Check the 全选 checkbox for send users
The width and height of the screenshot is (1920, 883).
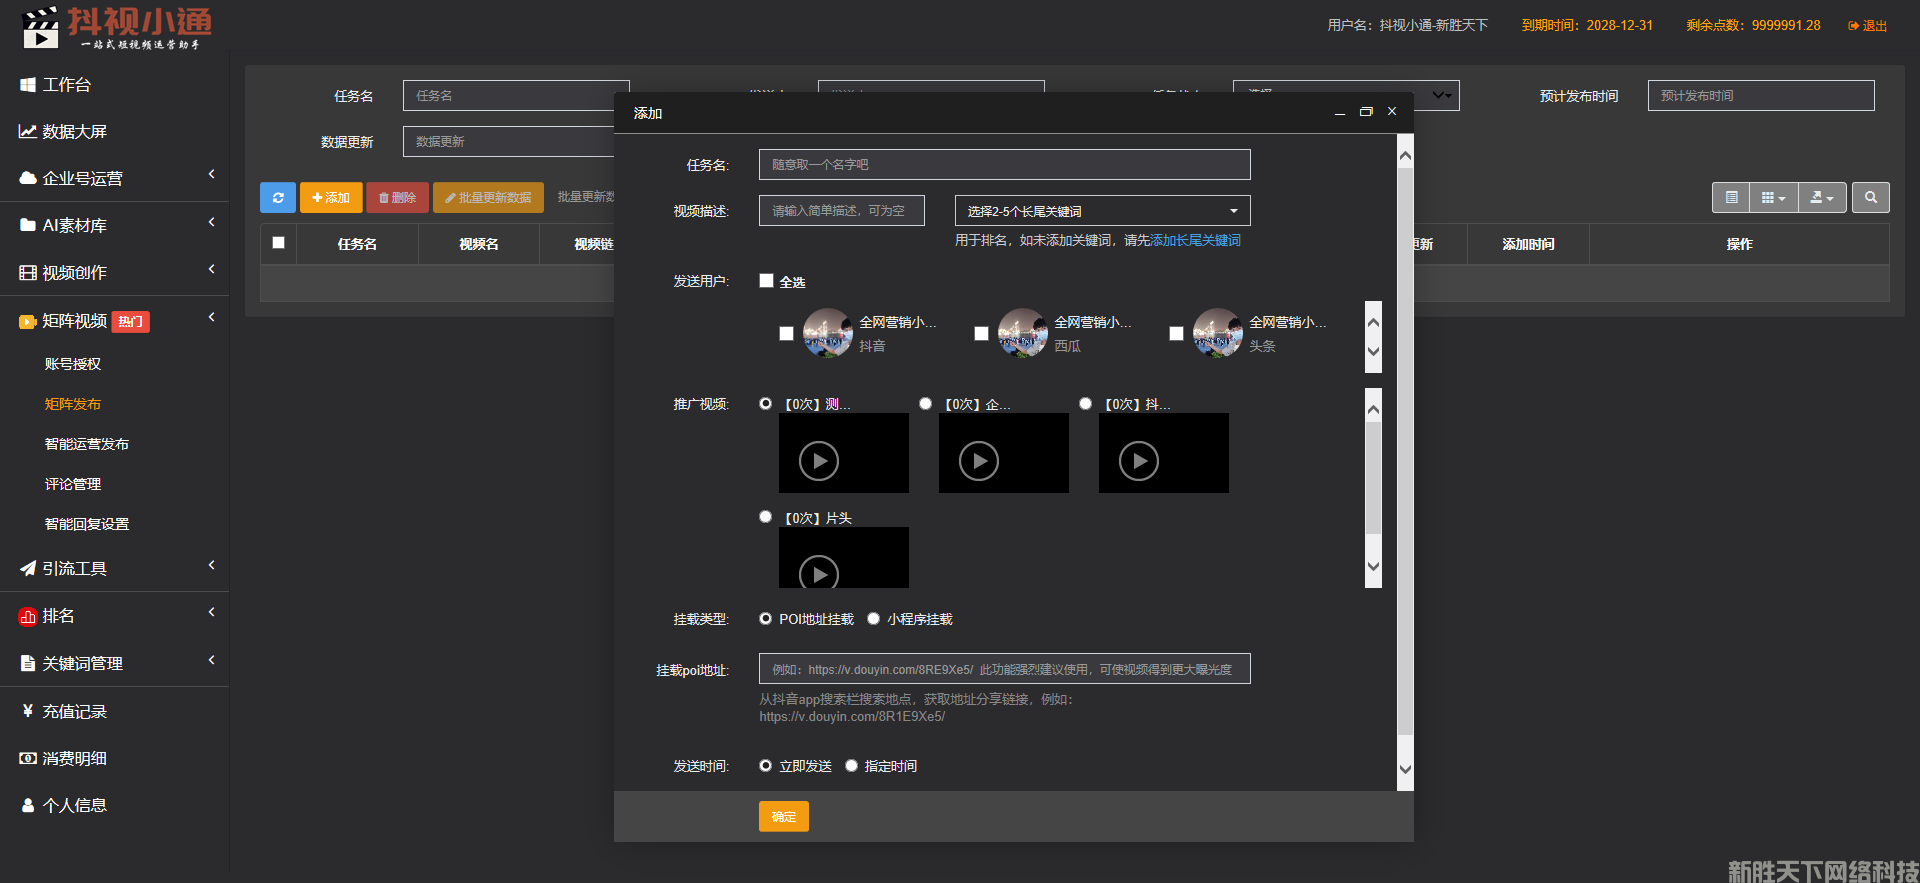[x=767, y=282]
